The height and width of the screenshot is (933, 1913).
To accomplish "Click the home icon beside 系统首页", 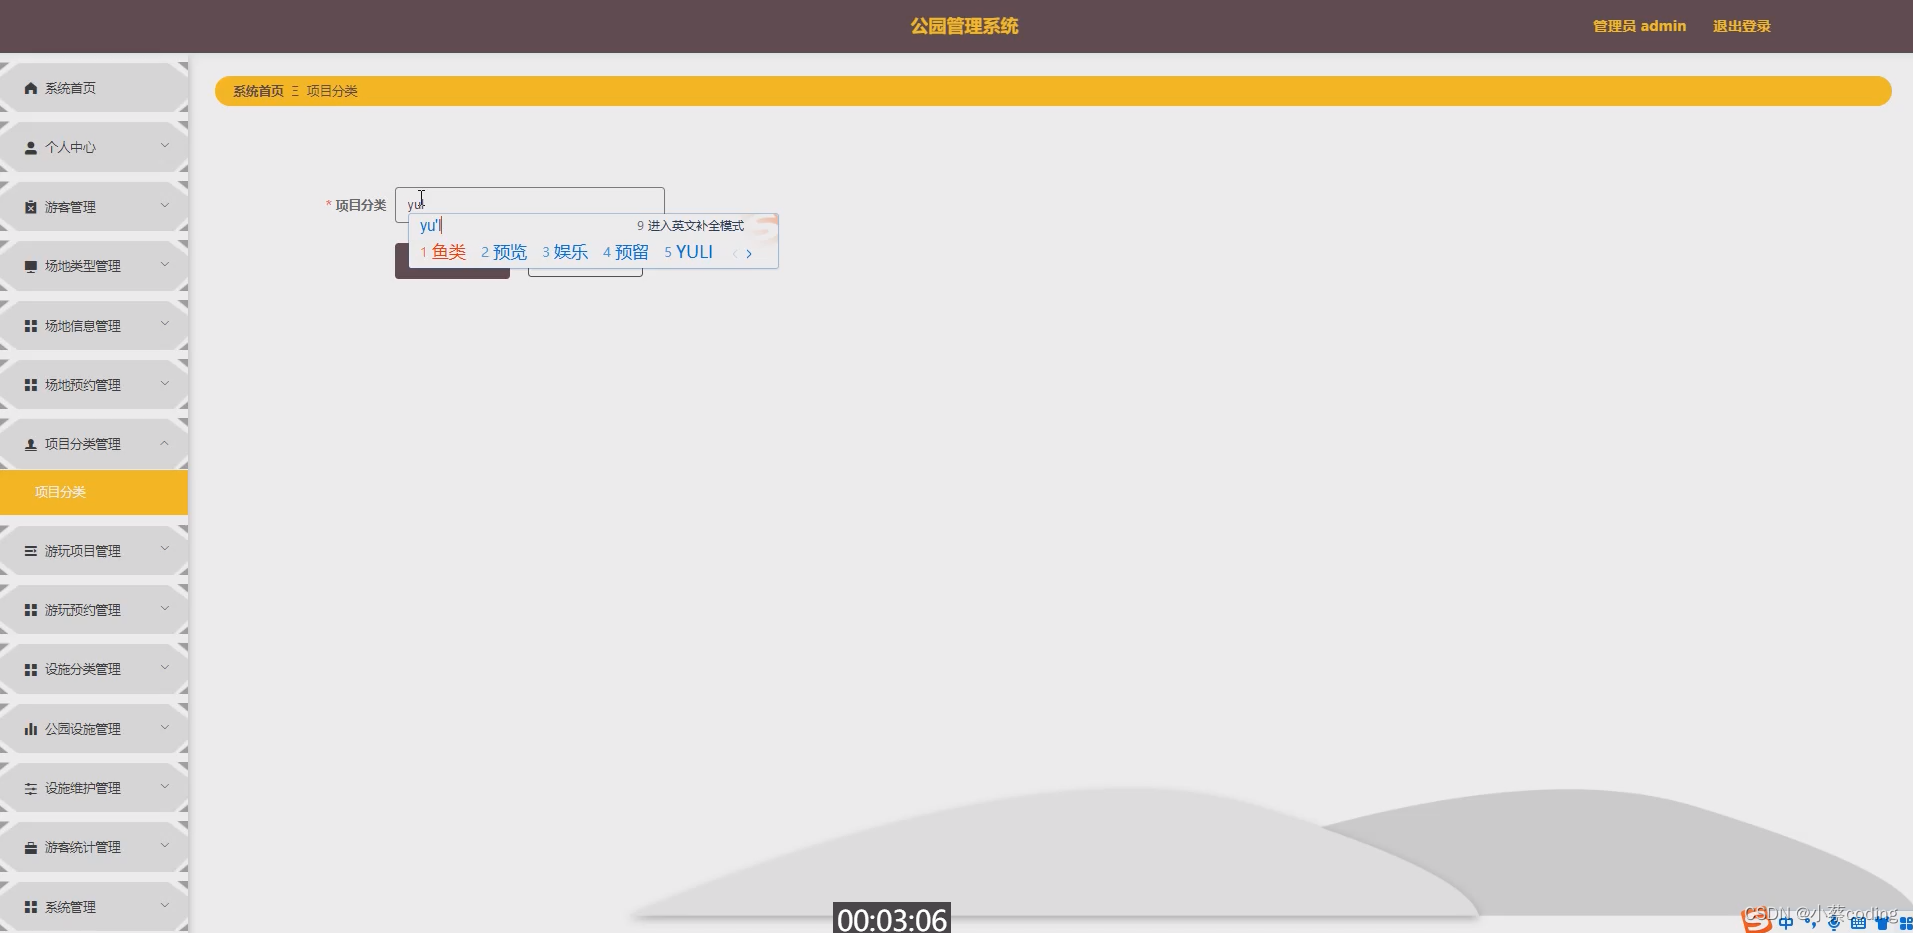I will click(31, 88).
